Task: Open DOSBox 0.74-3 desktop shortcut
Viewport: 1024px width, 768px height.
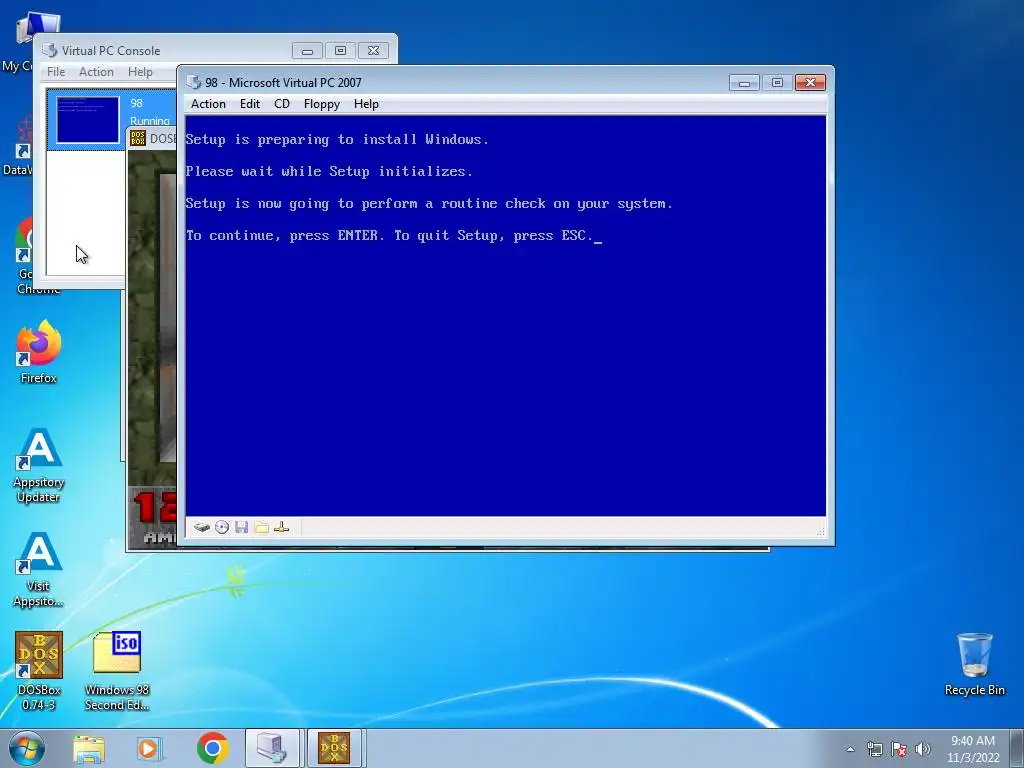Action: pos(39,671)
